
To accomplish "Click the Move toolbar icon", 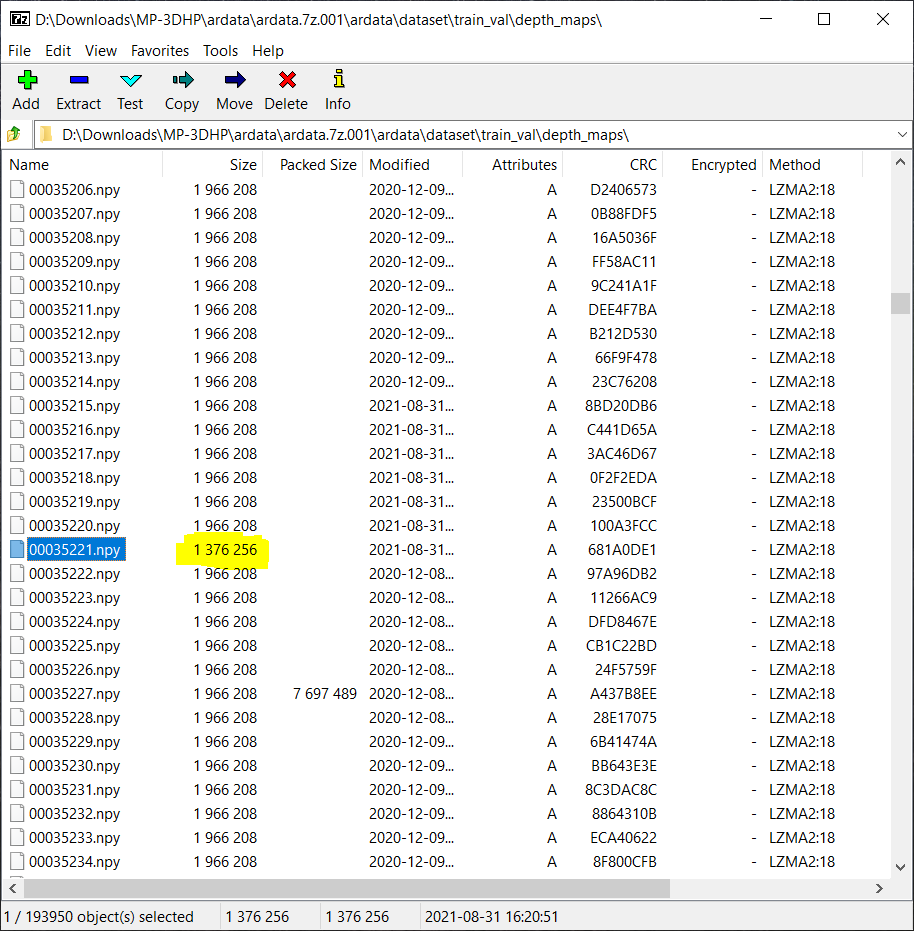I will pos(233,90).
